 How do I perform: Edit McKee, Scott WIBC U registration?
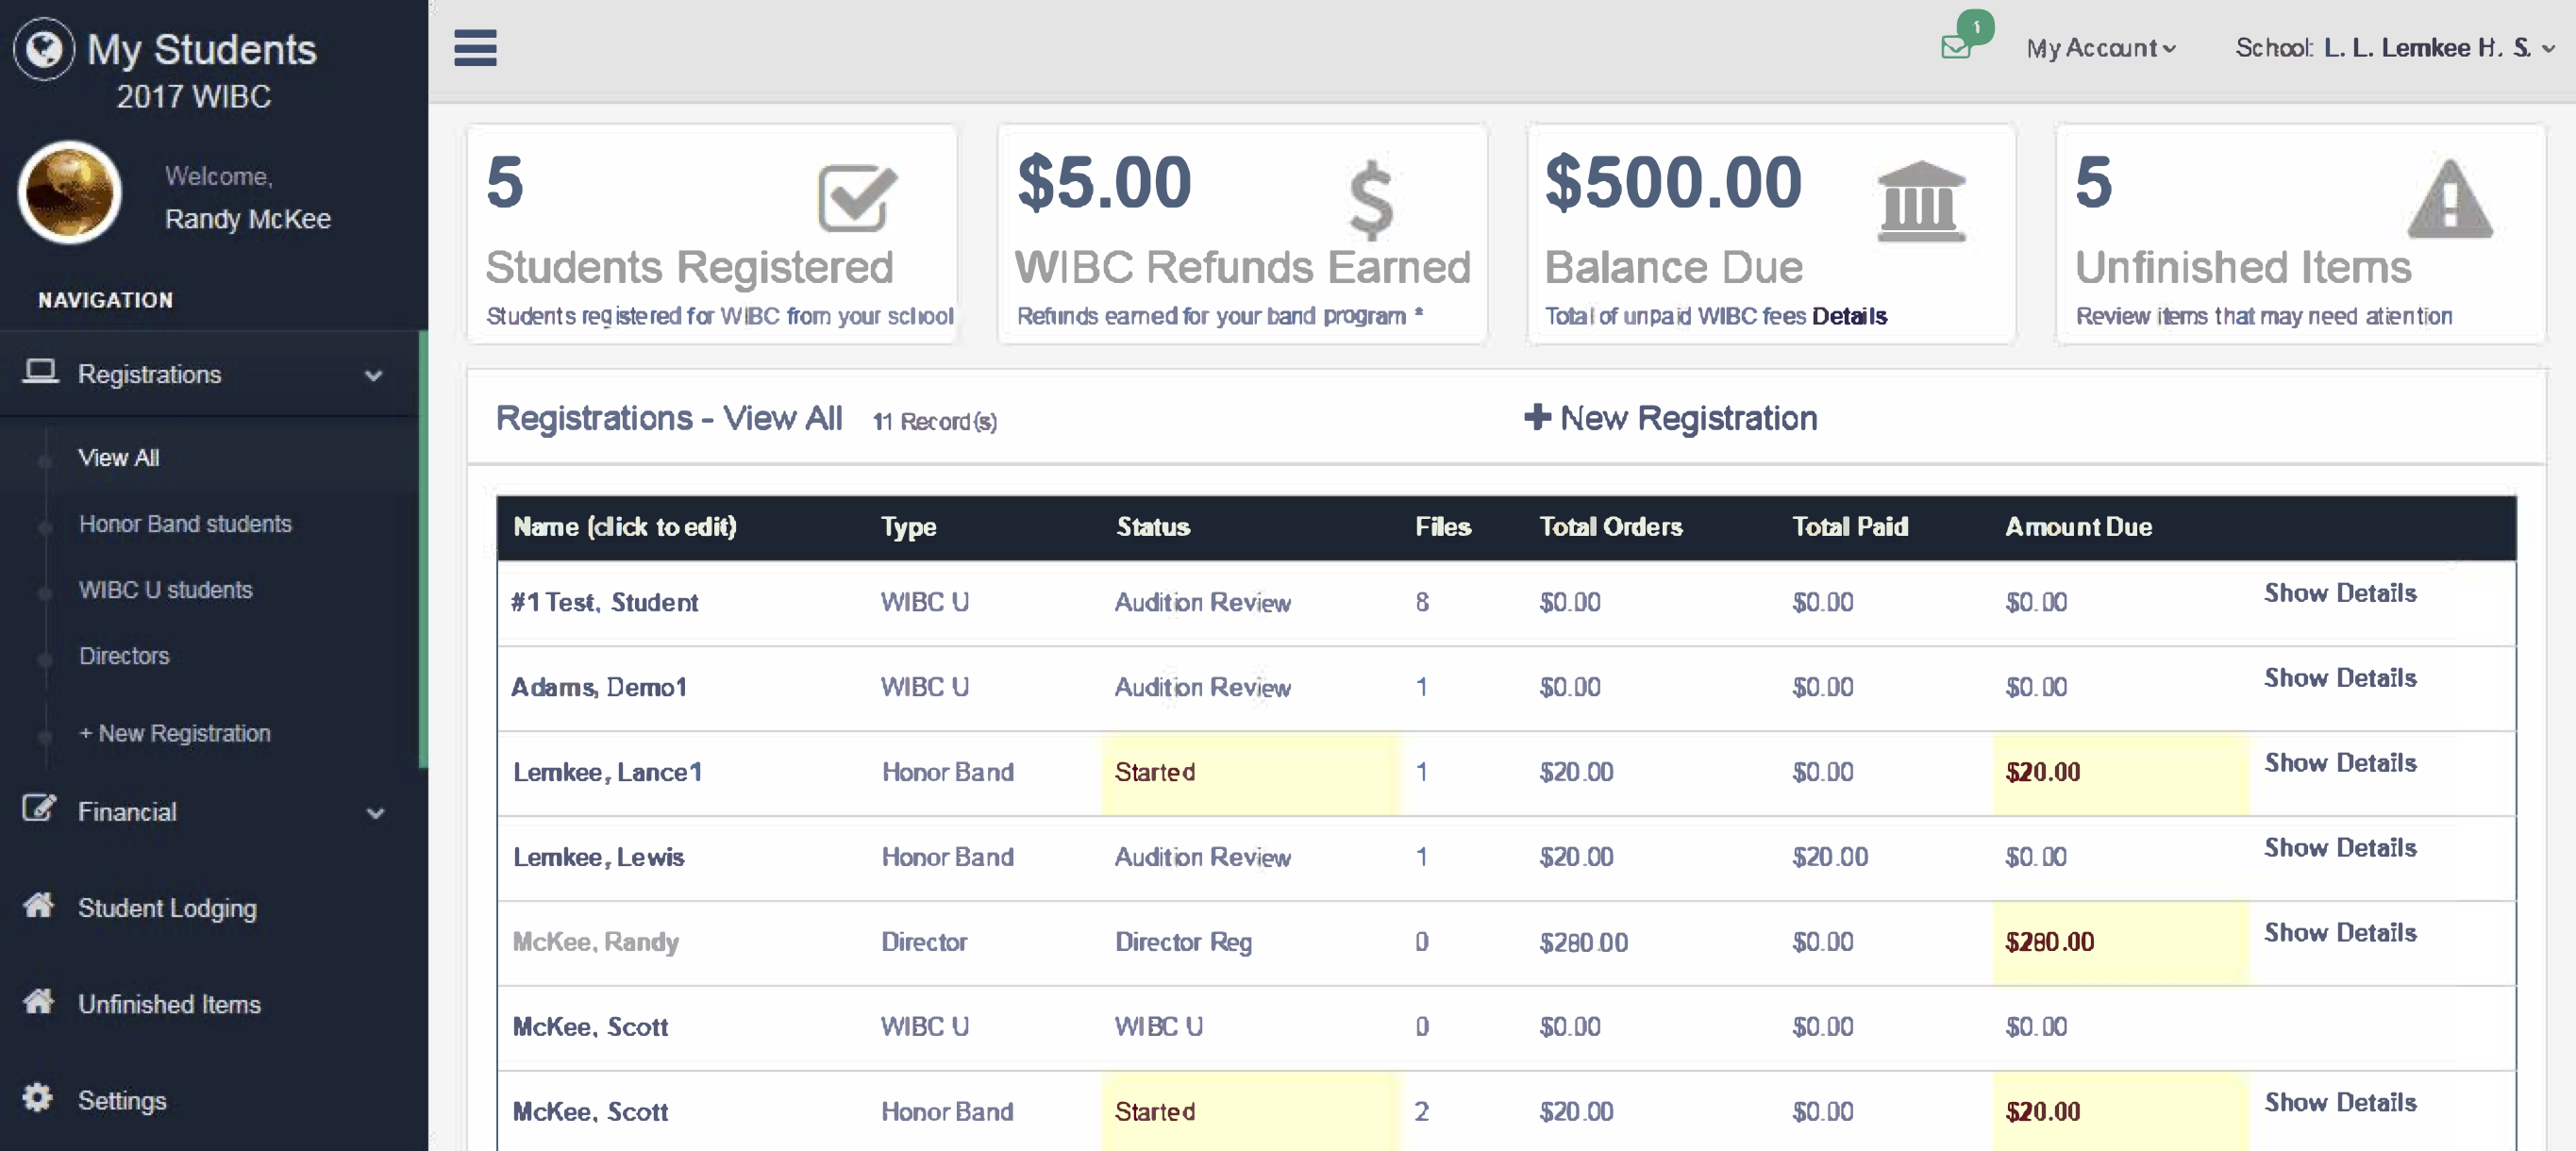pyautogui.click(x=590, y=1027)
